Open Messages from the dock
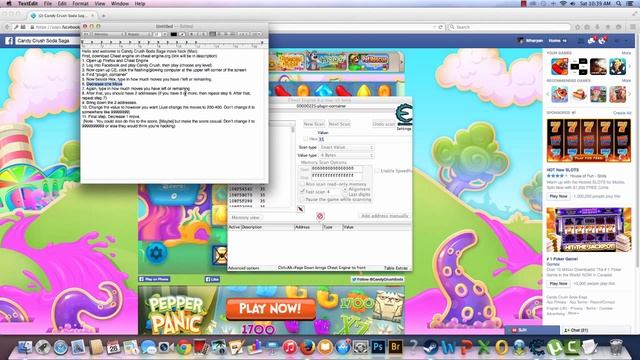The image size is (640, 360). pos(149,347)
